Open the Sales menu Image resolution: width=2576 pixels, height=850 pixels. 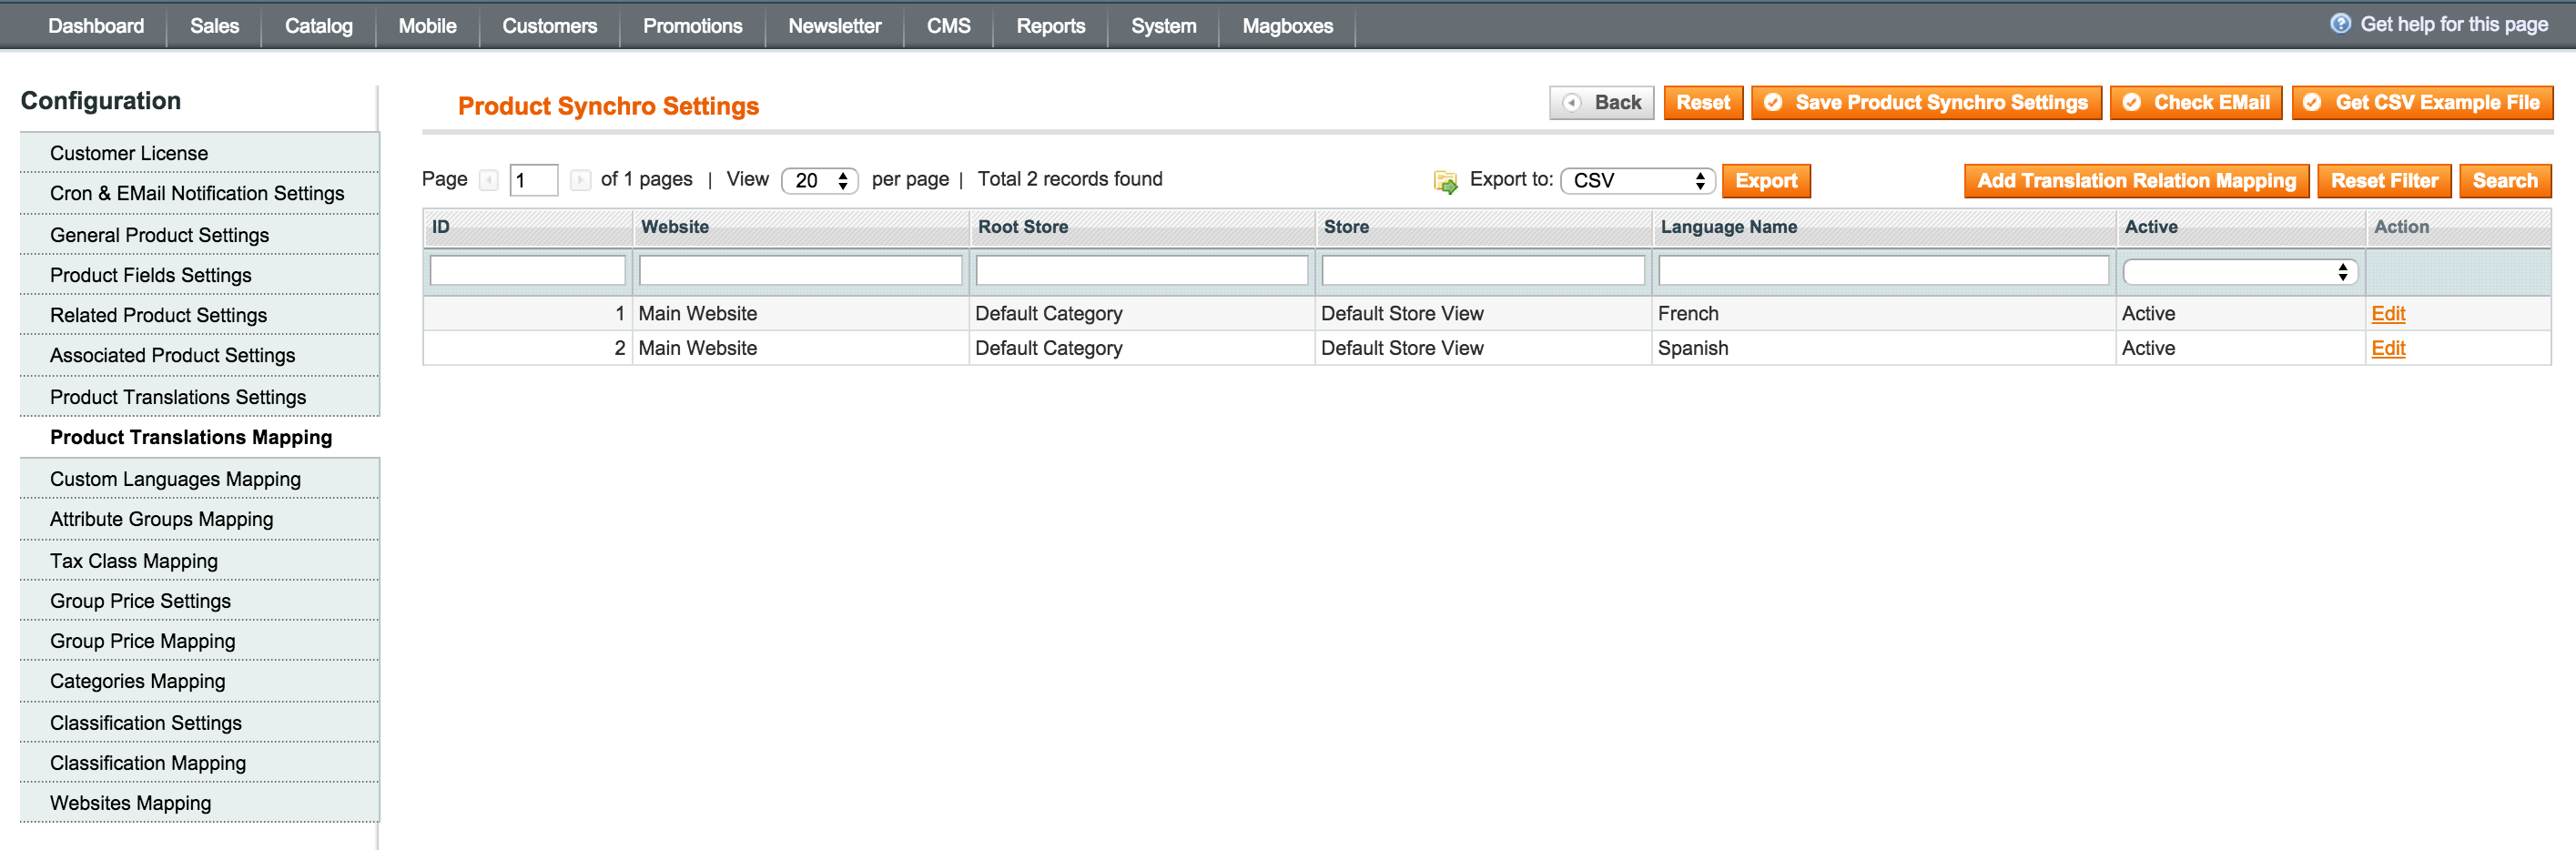pyautogui.click(x=214, y=26)
